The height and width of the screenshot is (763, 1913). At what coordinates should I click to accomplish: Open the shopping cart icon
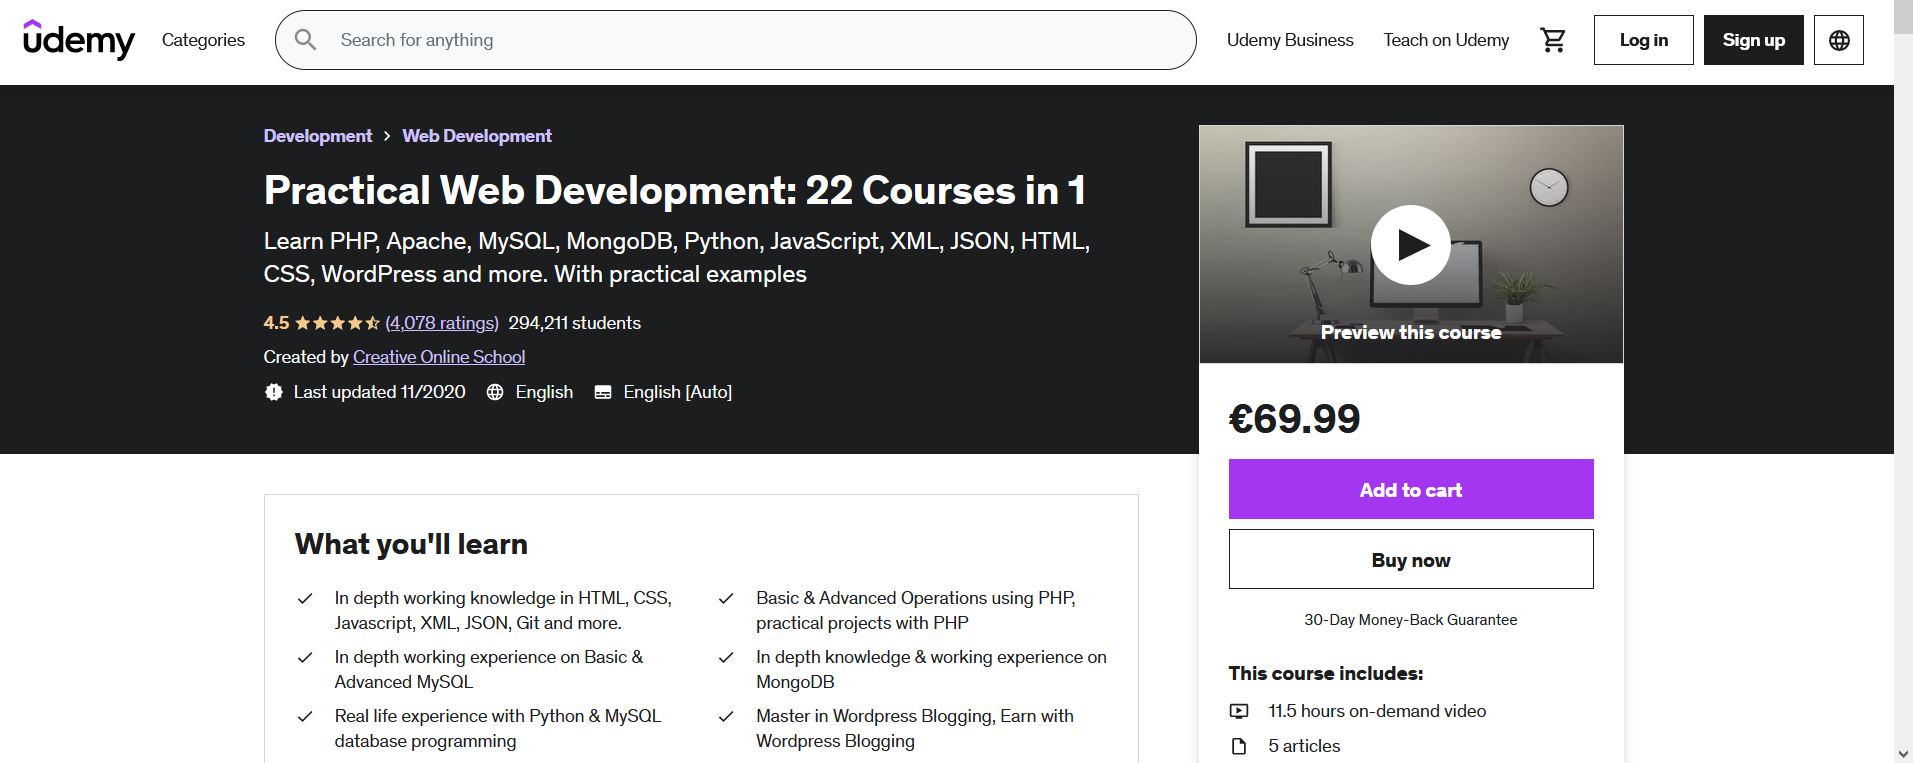(x=1553, y=40)
